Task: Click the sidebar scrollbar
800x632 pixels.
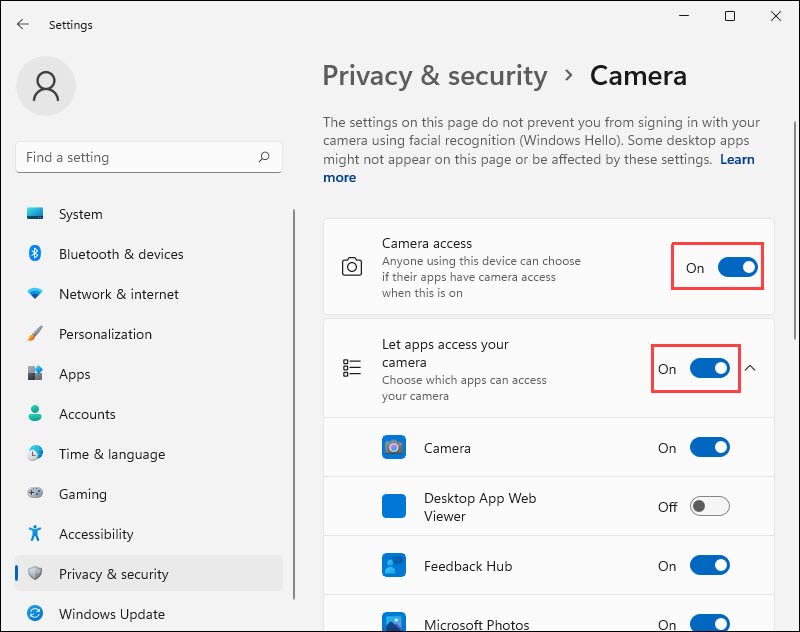Action: [294, 404]
